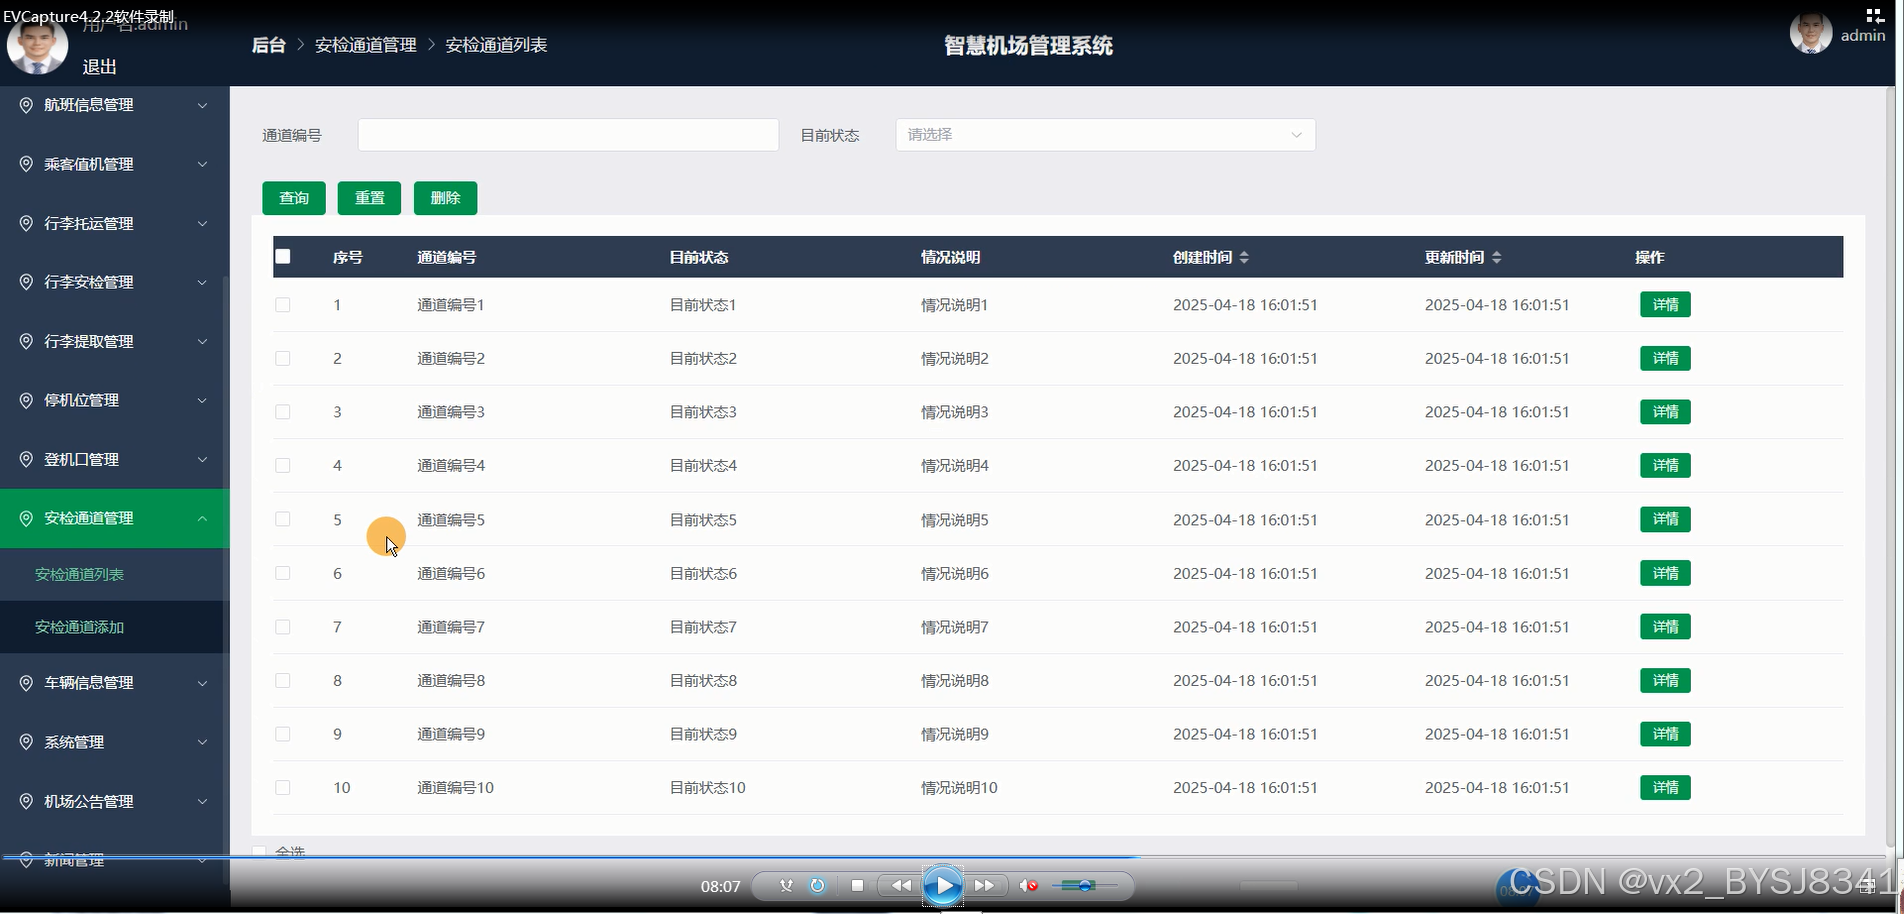Unmute the player sound icon
Screen dimensions: 1904x914
point(1028,885)
